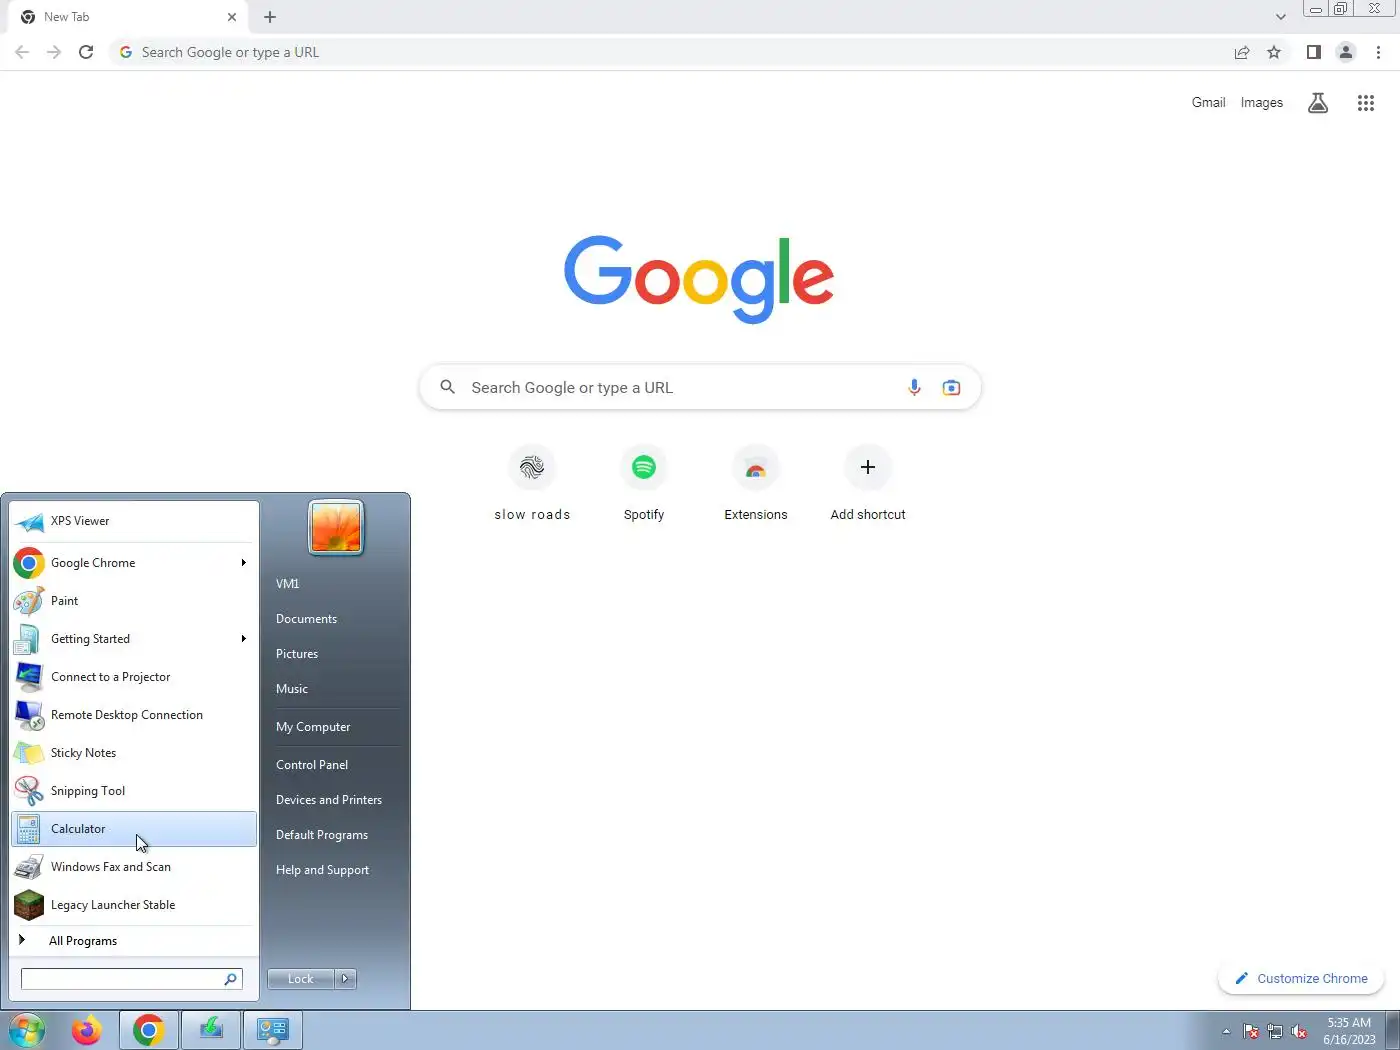Click the Windows Start orb
The width and height of the screenshot is (1400, 1050).
[x=27, y=1030]
